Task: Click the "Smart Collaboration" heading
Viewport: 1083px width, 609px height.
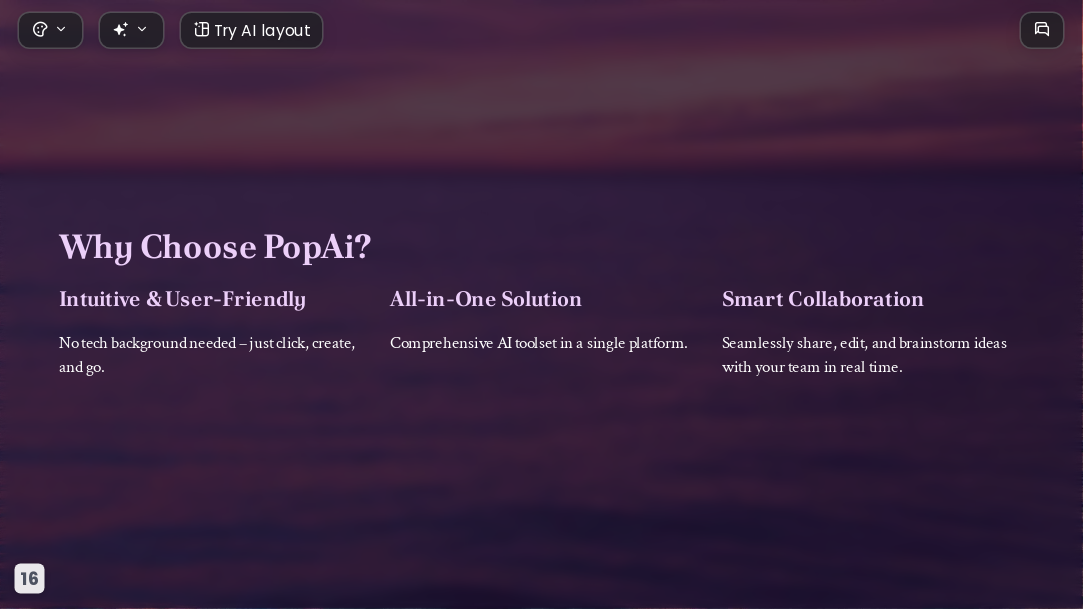Action: 823,299
